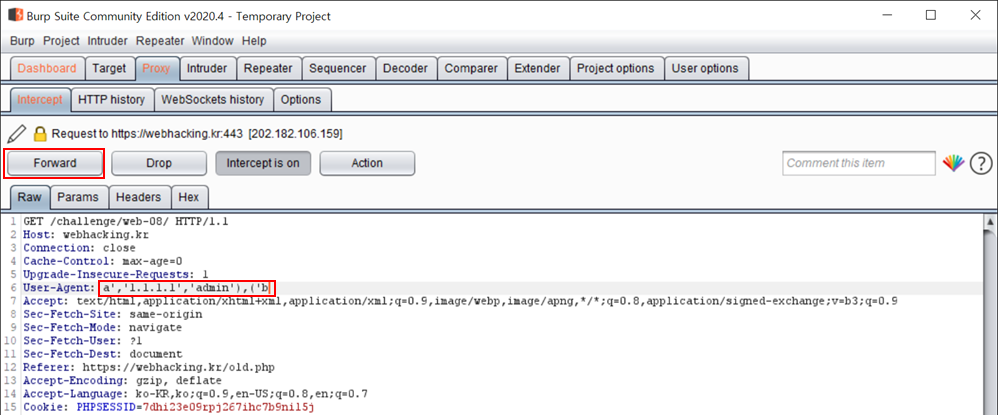
Task: Click the Sec-Fetch-Site: same-origin line
Action: tap(113, 315)
